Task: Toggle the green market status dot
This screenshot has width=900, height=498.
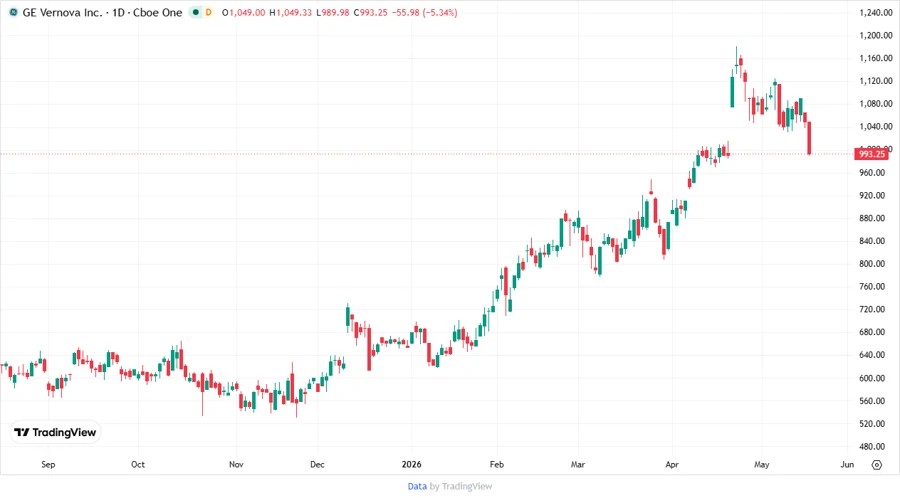Action: coord(196,12)
